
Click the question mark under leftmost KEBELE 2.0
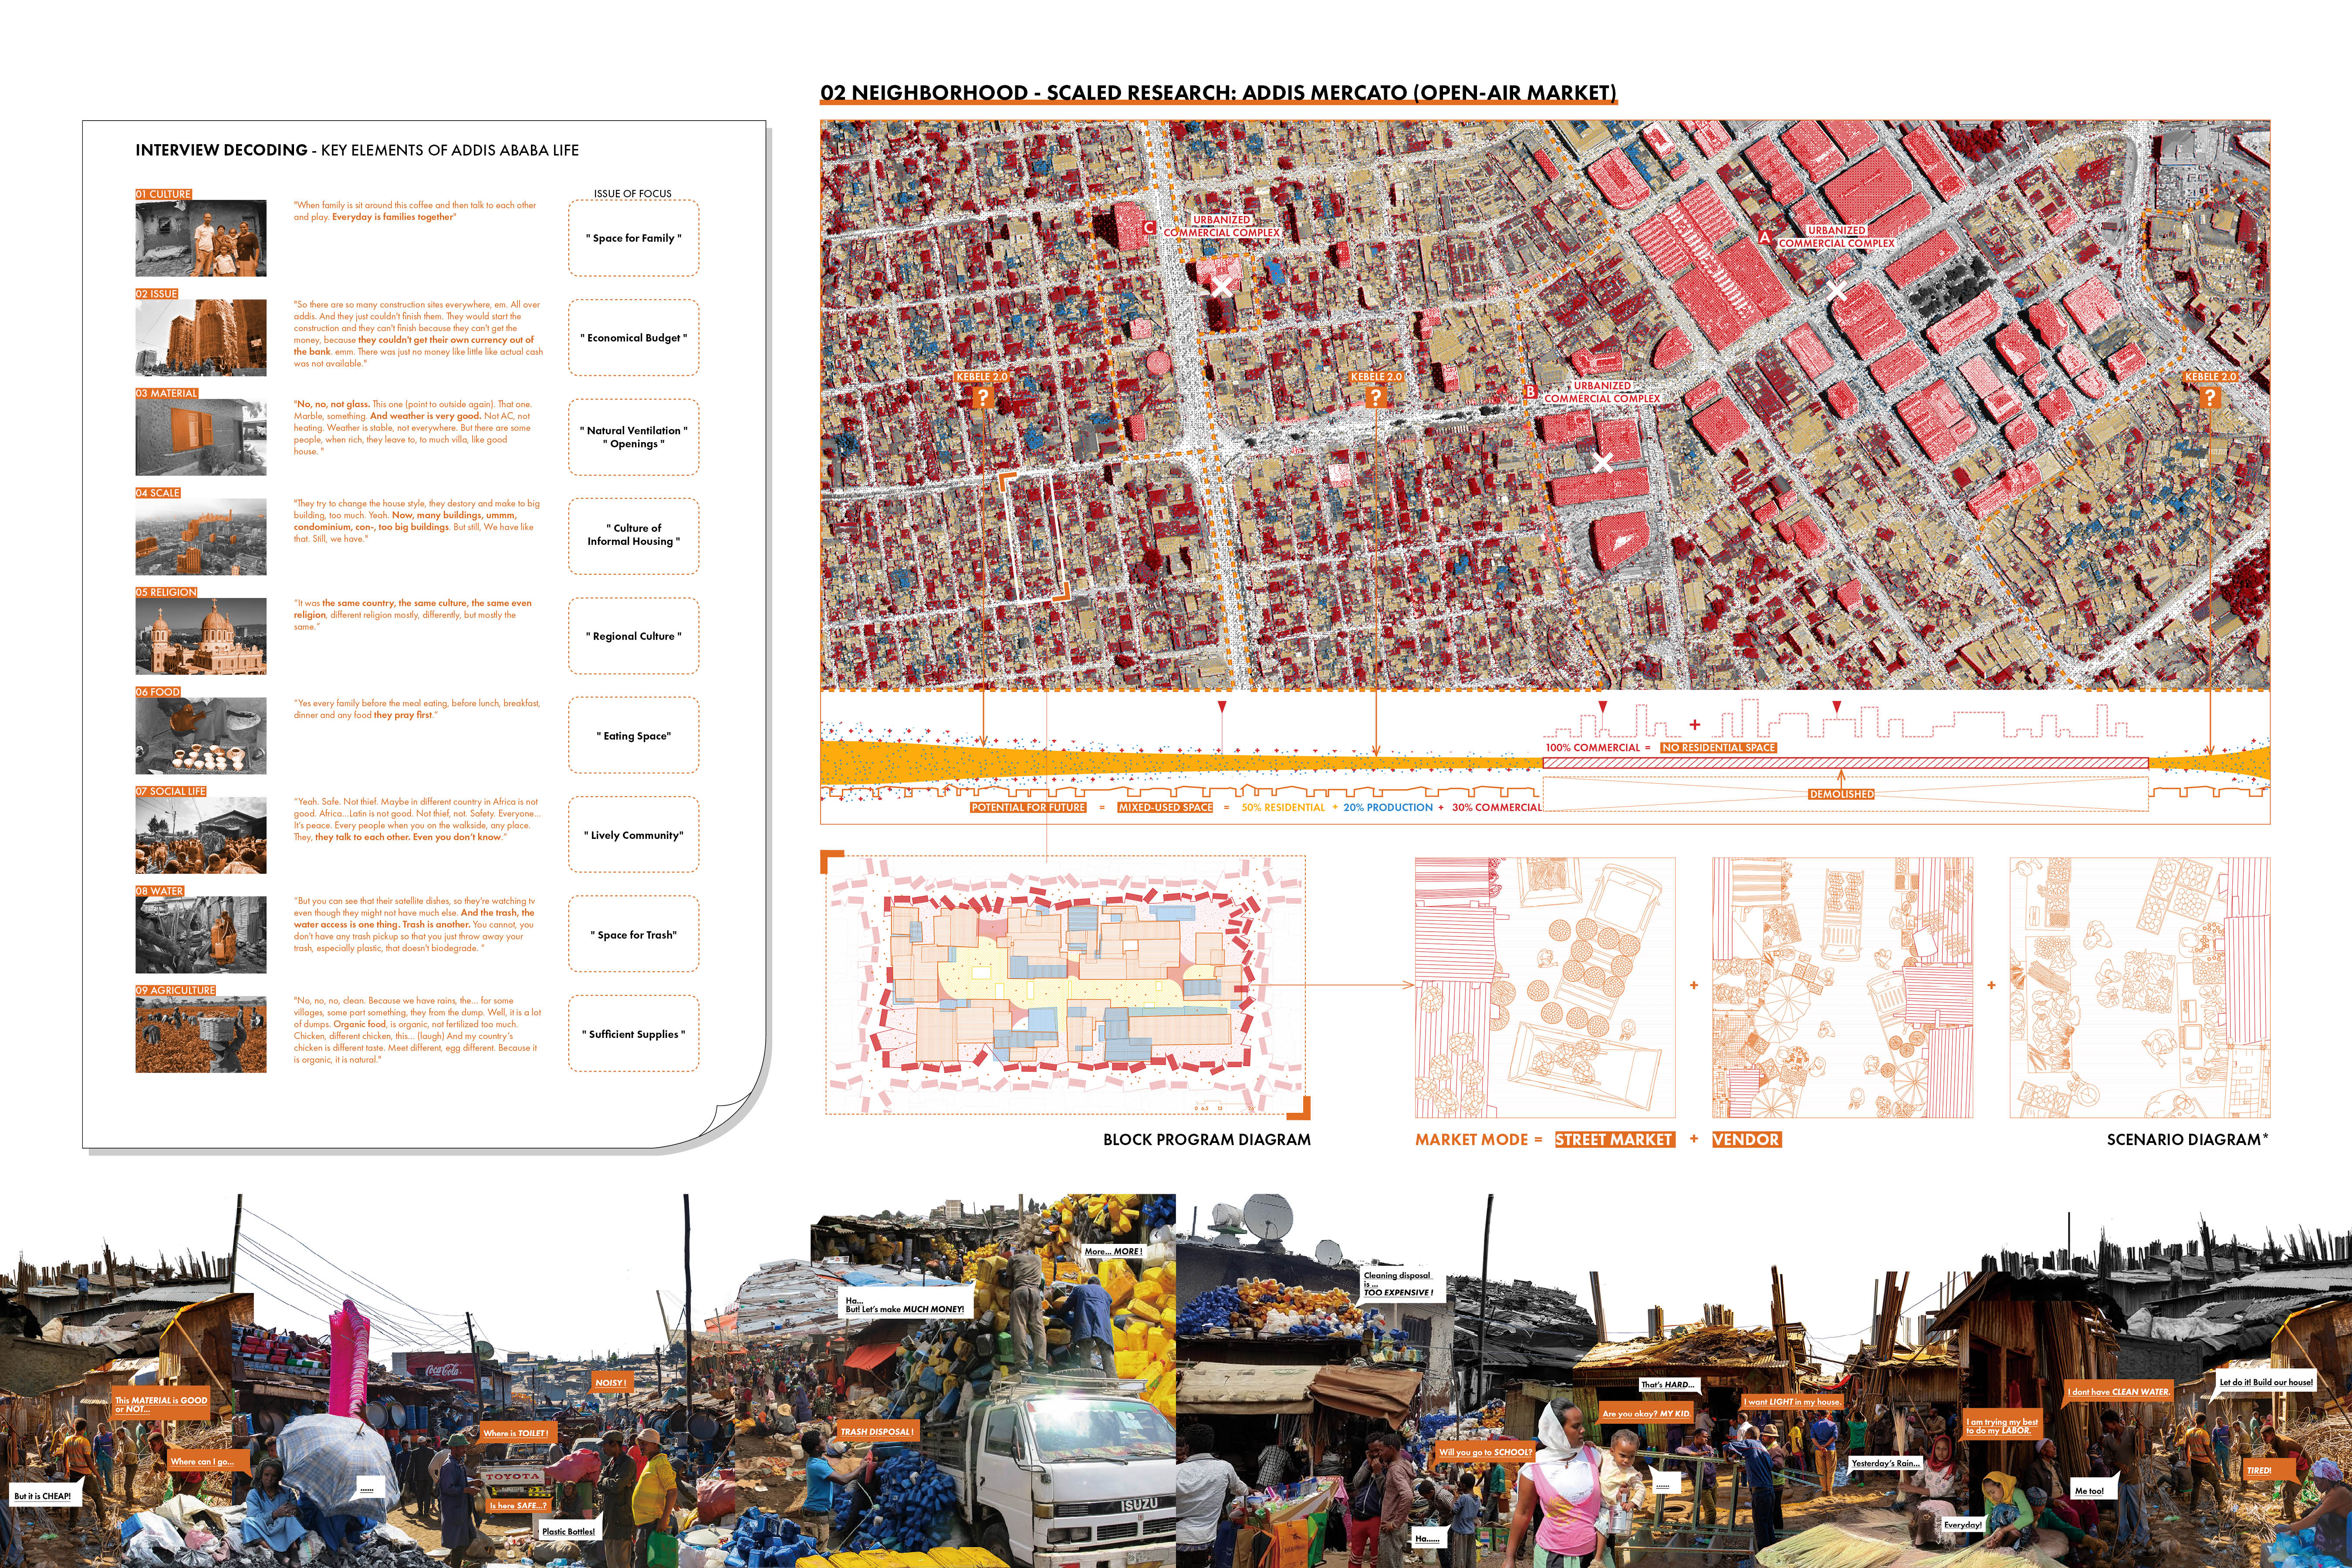point(983,397)
